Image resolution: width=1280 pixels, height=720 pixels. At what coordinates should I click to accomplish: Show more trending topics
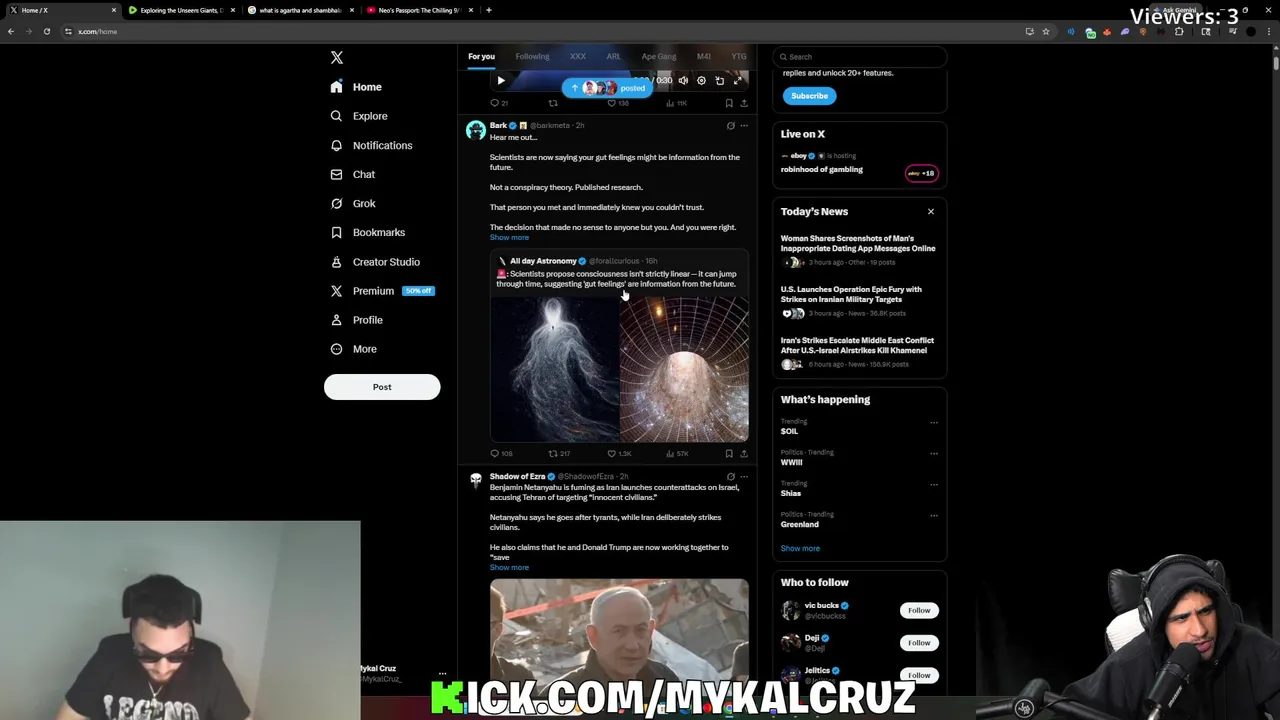(800, 548)
